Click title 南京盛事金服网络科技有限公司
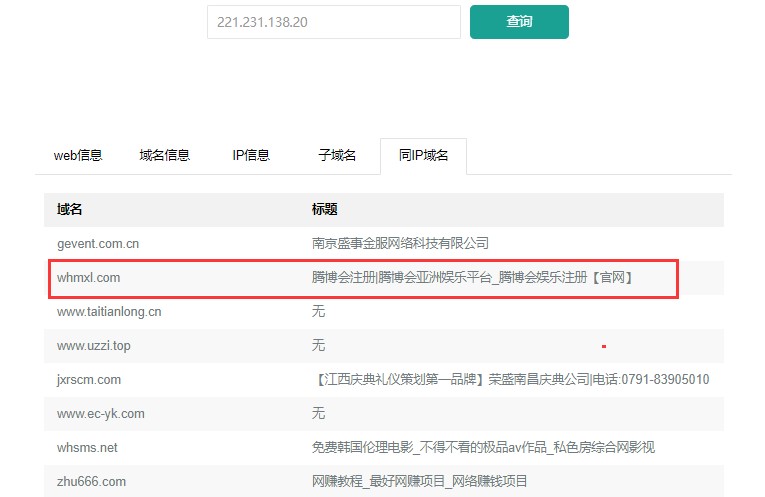The image size is (765, 497). point(400,243)
